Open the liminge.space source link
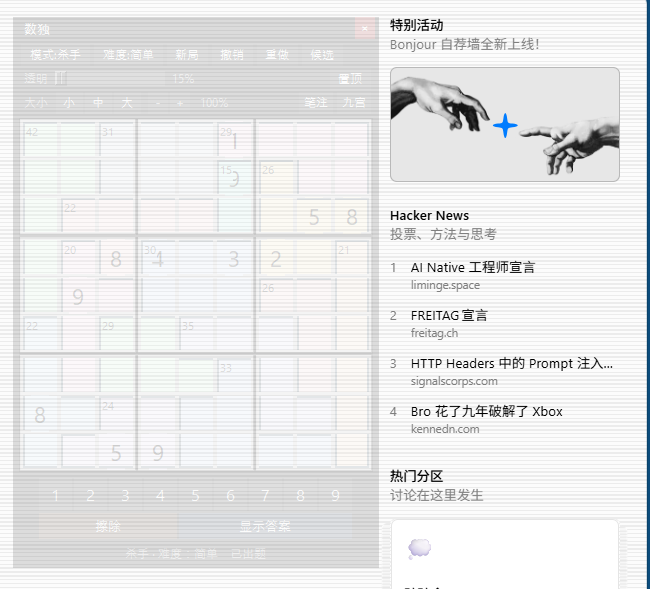 tap(445, 285)
